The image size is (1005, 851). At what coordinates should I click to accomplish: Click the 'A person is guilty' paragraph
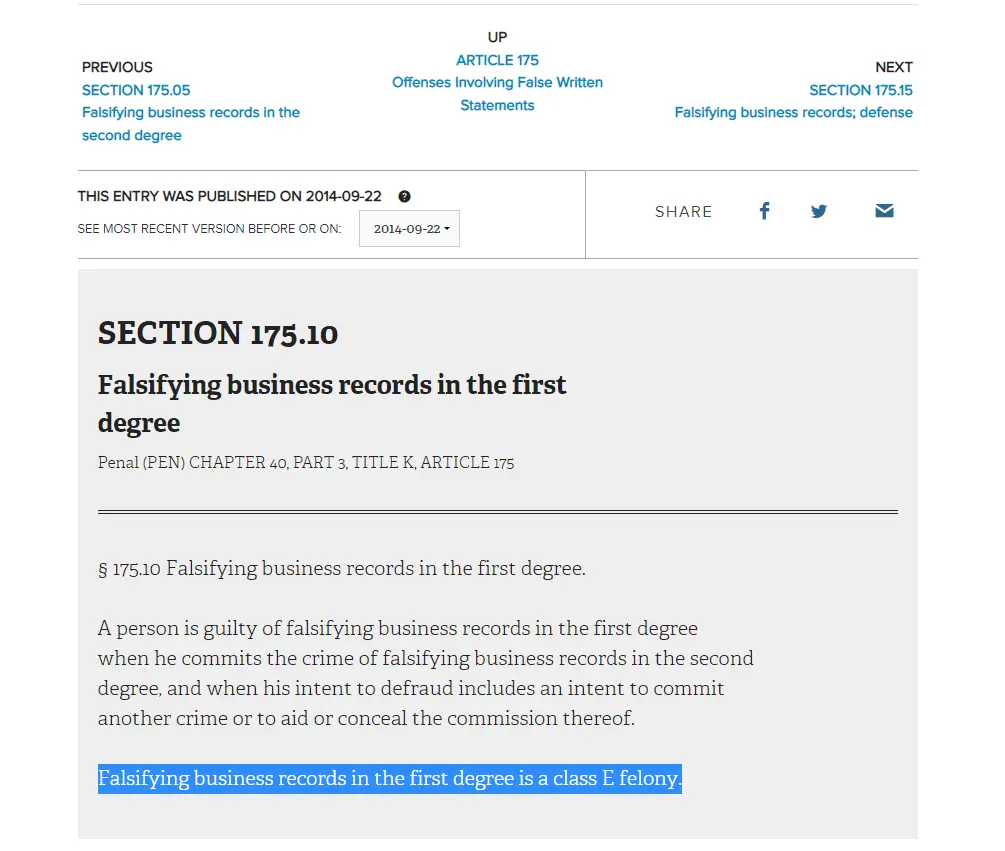425,673
